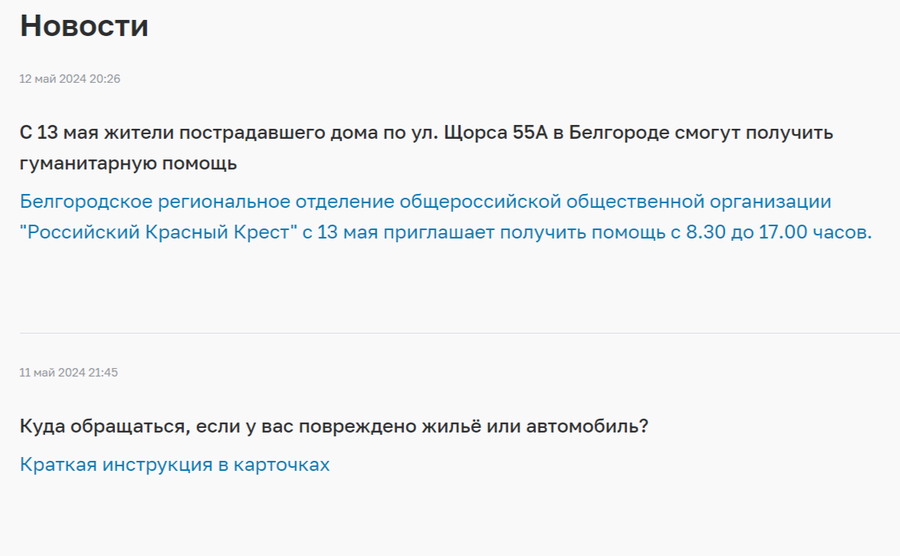Click the 8.30 до 17.00 часов text
Screen dimensions: 900x556
pyautogui.click(x=779, y=232)
